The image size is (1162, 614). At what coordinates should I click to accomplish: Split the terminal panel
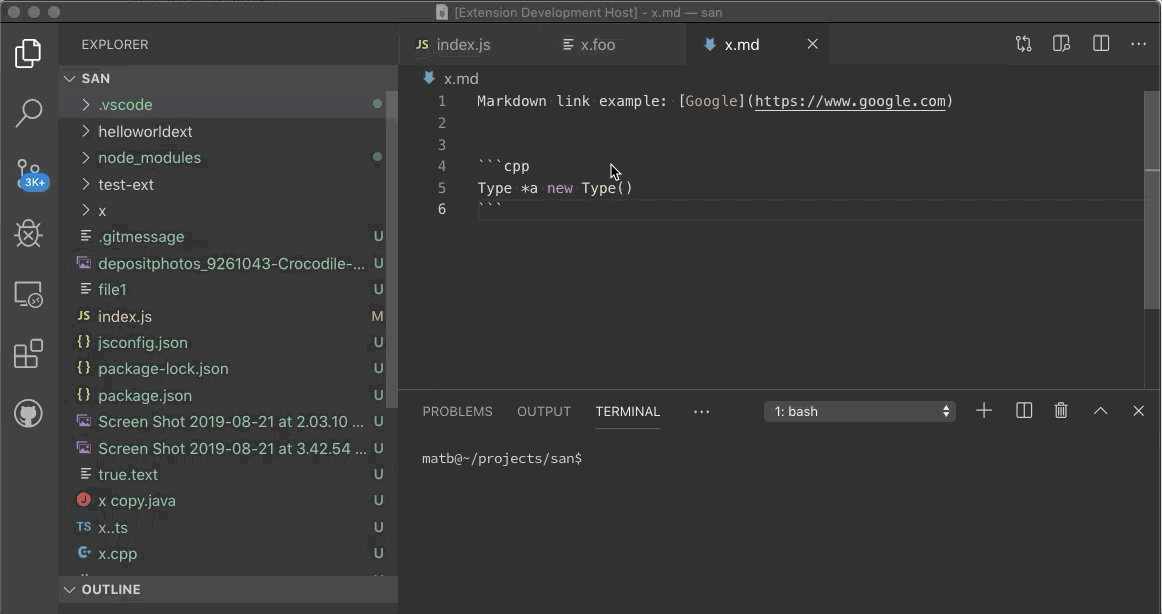click(x=1023, y=411)
